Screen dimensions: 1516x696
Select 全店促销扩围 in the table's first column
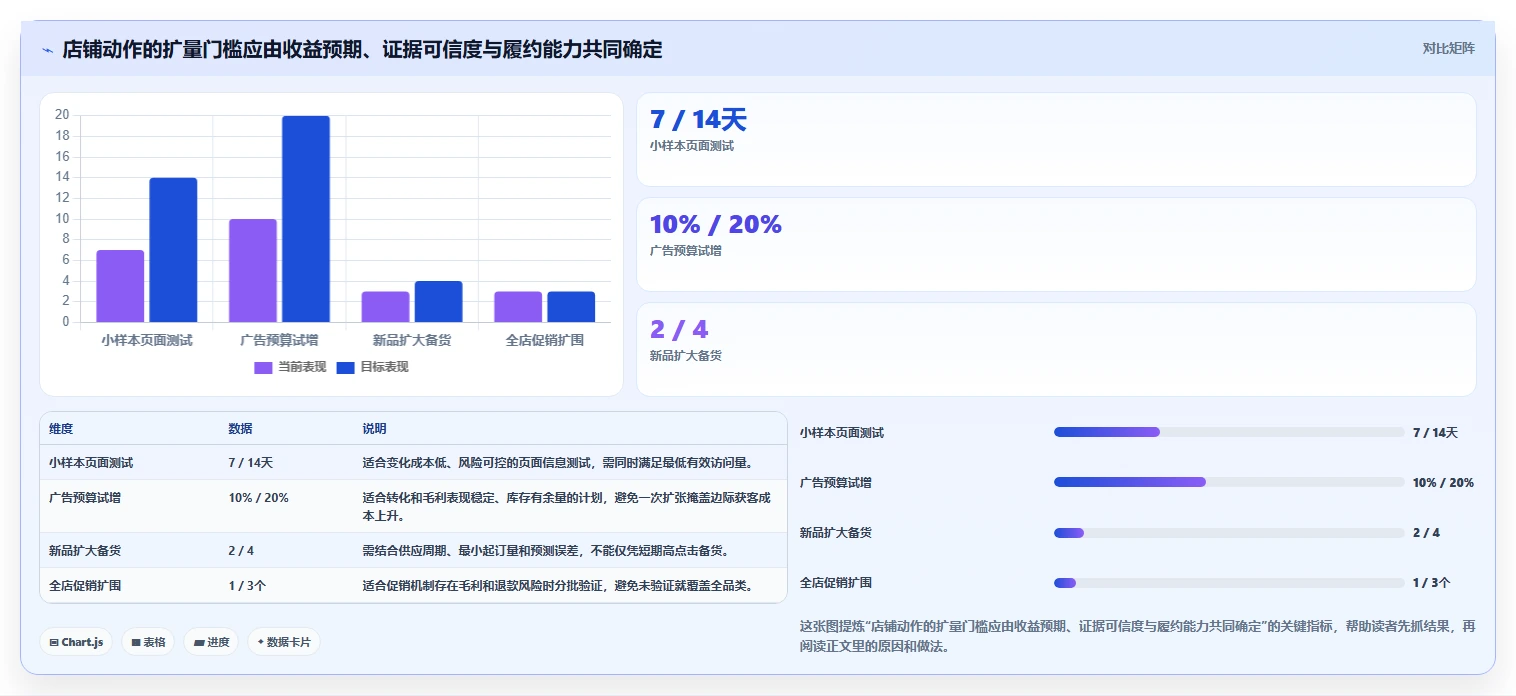(85, 585)
